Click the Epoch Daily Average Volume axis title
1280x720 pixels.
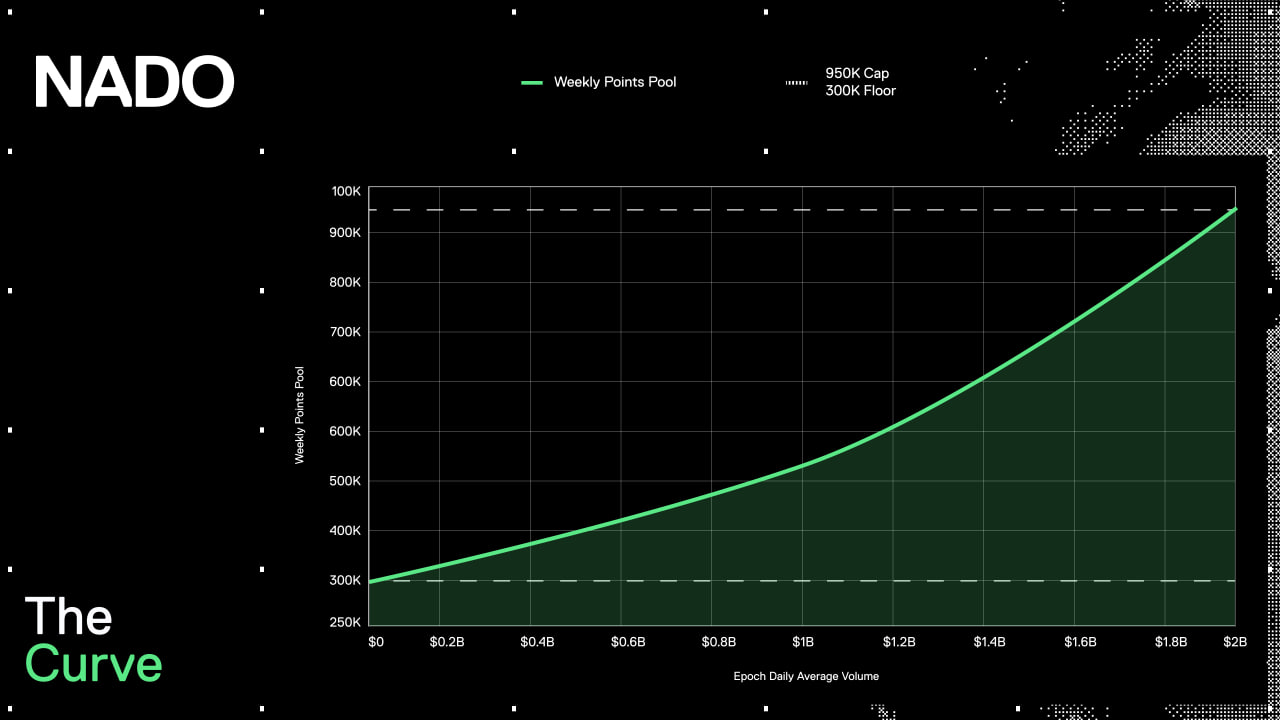pyautogui.click(x=806, y=676)
